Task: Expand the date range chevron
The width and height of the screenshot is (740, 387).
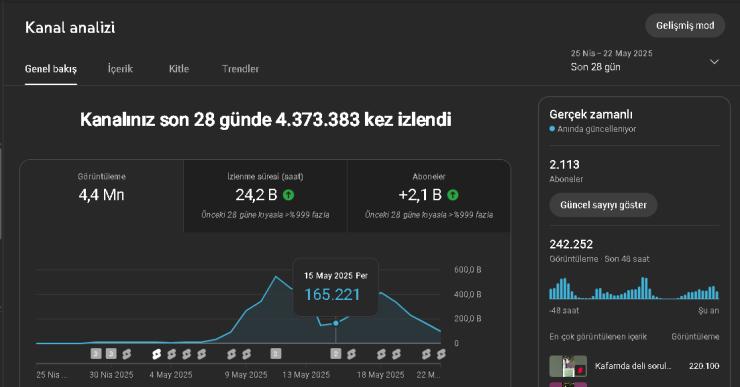Action: click(714, 62)
